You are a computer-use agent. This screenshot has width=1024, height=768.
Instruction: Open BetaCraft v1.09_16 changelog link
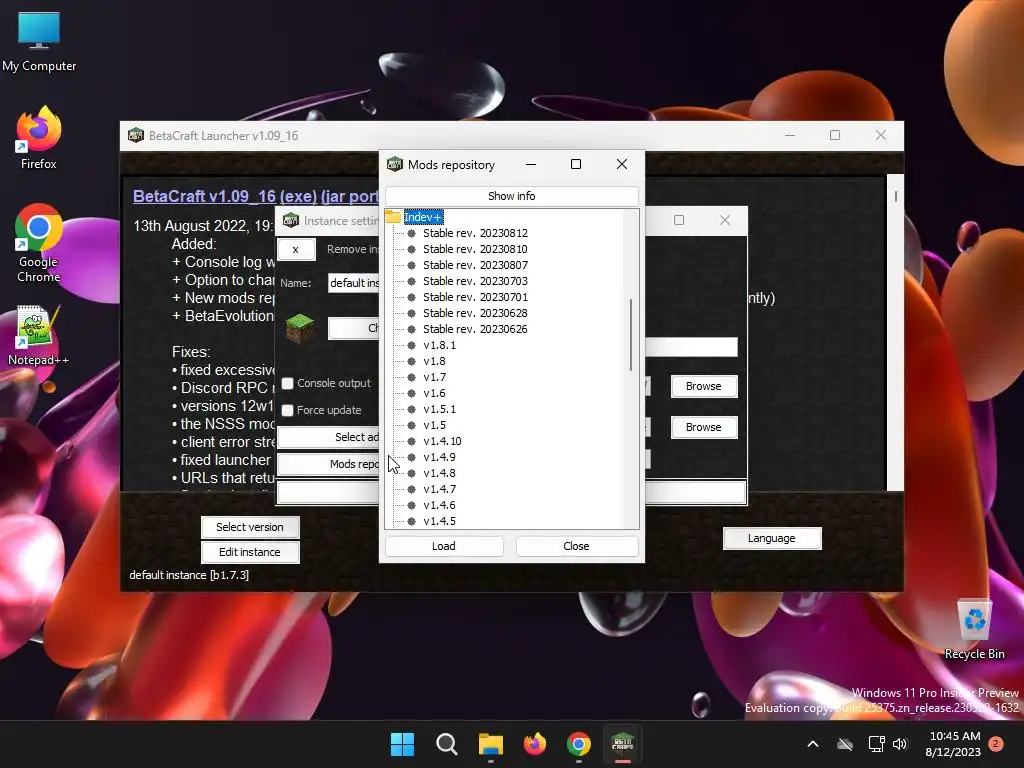255,196
